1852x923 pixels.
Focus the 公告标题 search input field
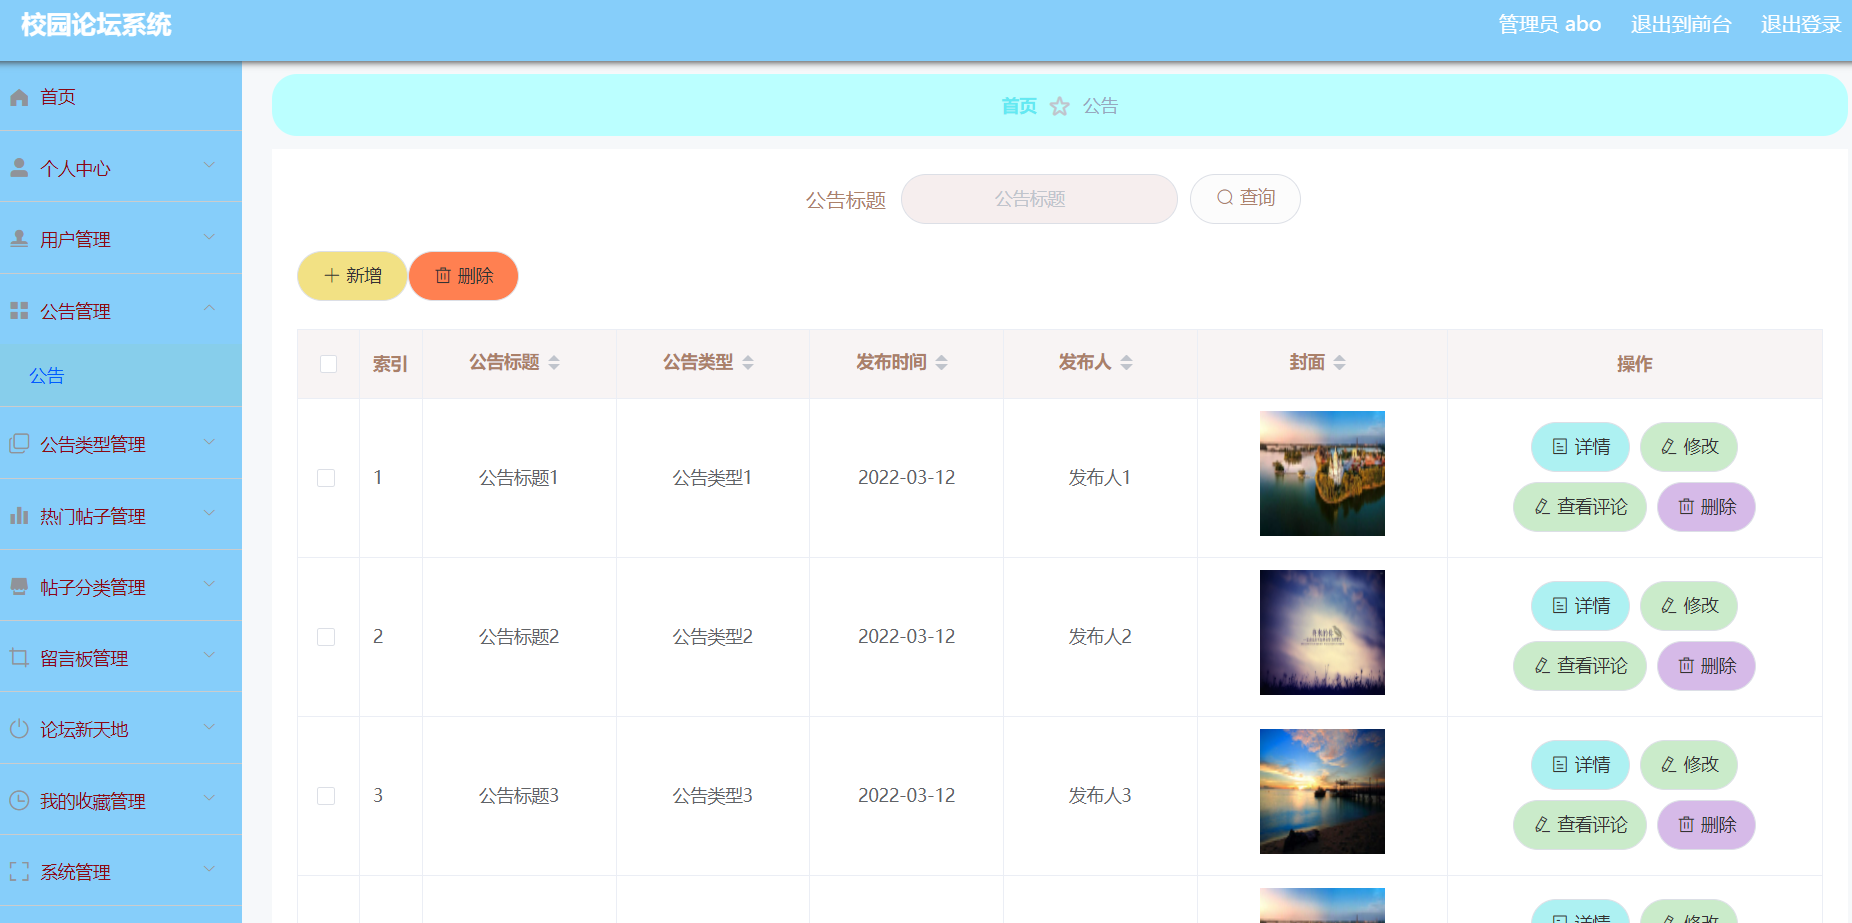click(x=1039, y=199)
